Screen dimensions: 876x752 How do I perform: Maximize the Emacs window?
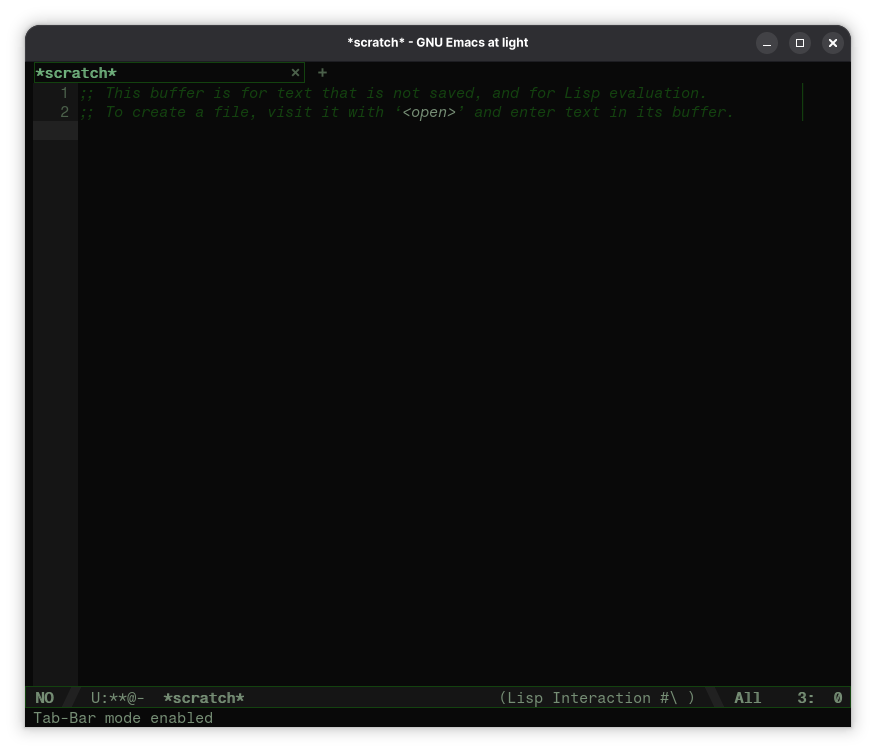pos(800,43)
